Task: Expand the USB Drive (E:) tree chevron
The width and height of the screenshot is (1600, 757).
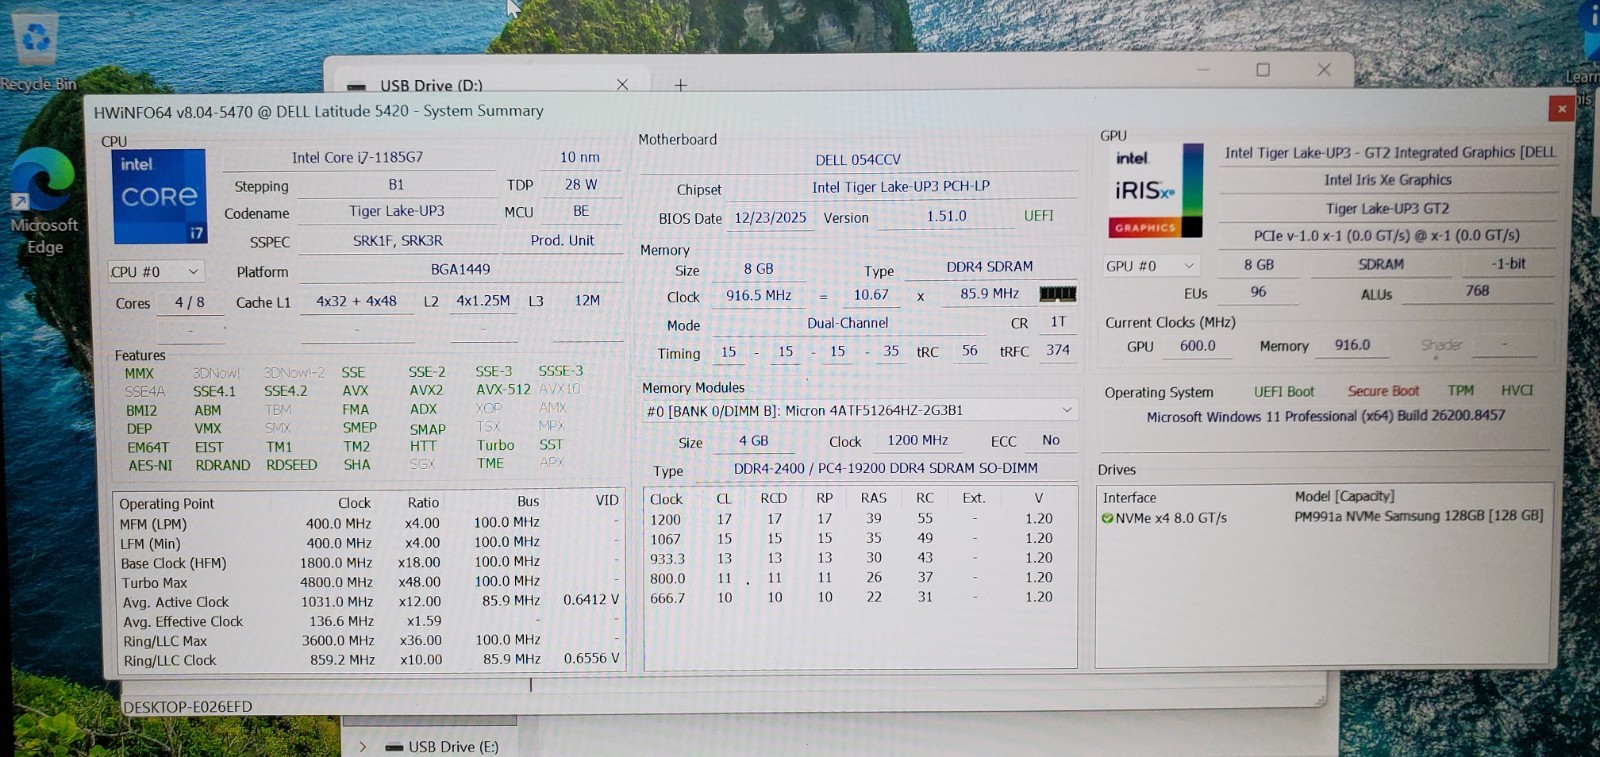Action: (x=363, y=747)
